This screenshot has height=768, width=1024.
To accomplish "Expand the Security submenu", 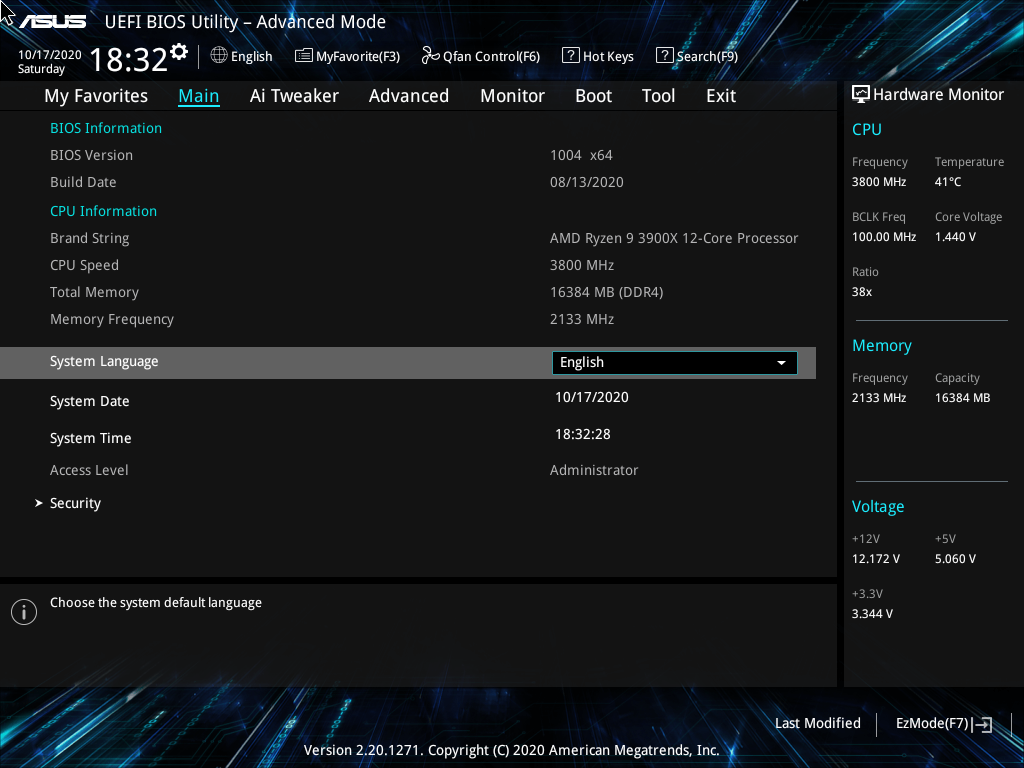I will coord(75,504).
